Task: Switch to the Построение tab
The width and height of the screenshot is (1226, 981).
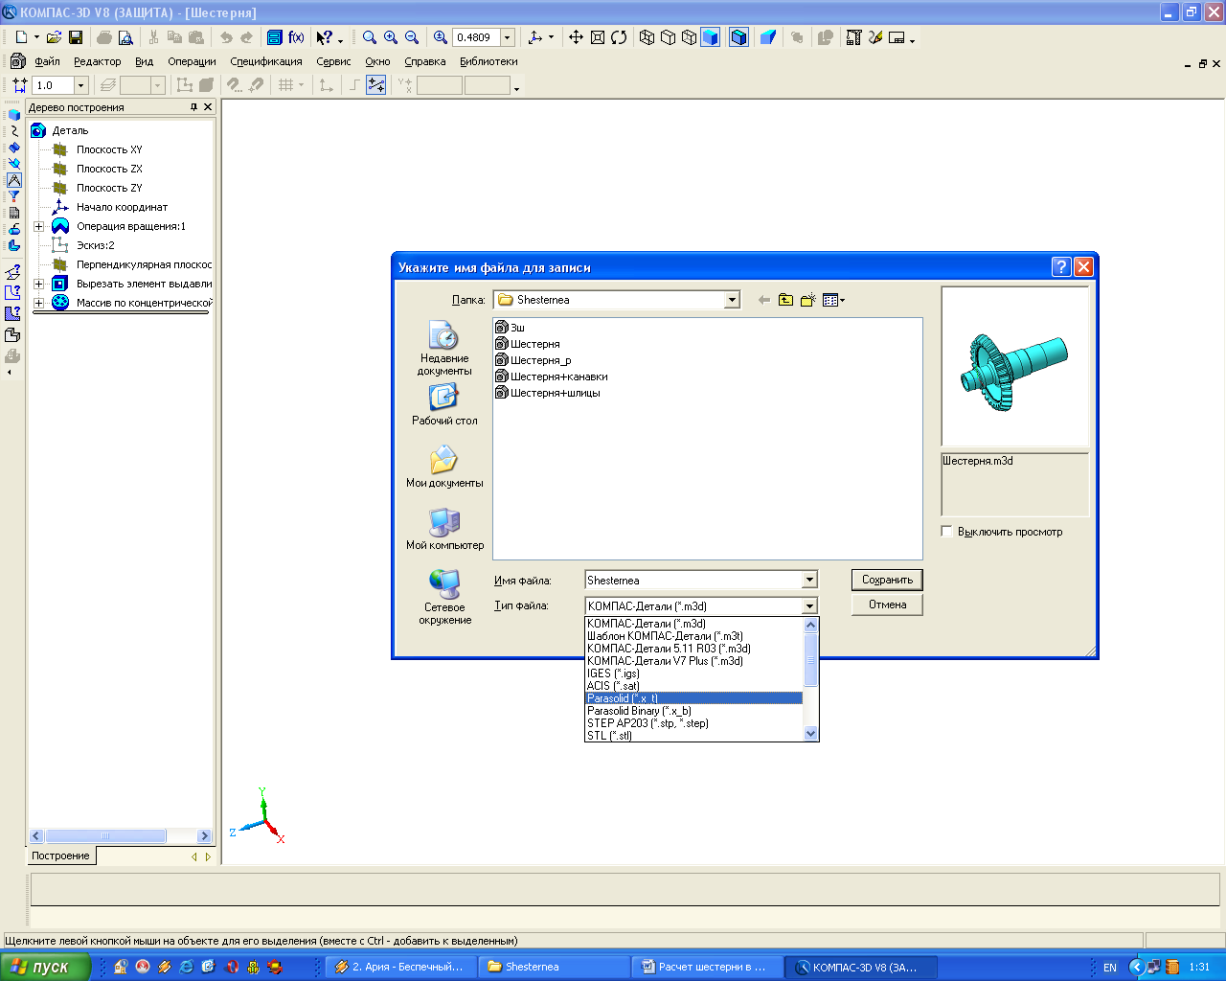Action: point(60,856)
